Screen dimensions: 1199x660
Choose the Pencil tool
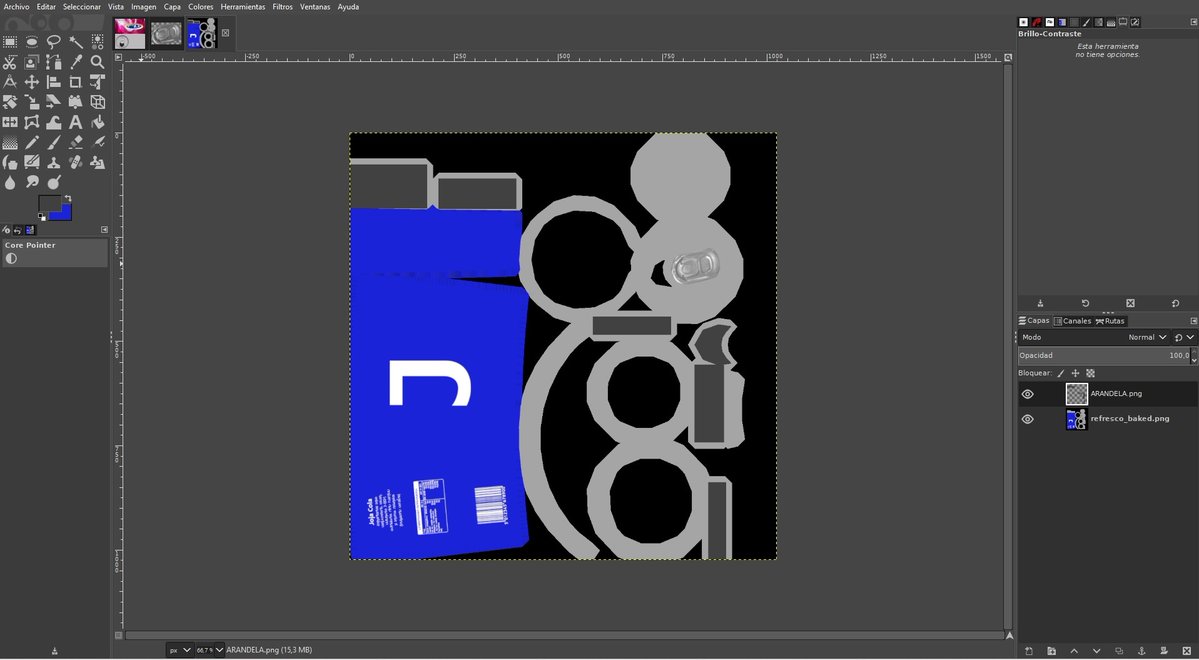(x=31, y=142)
